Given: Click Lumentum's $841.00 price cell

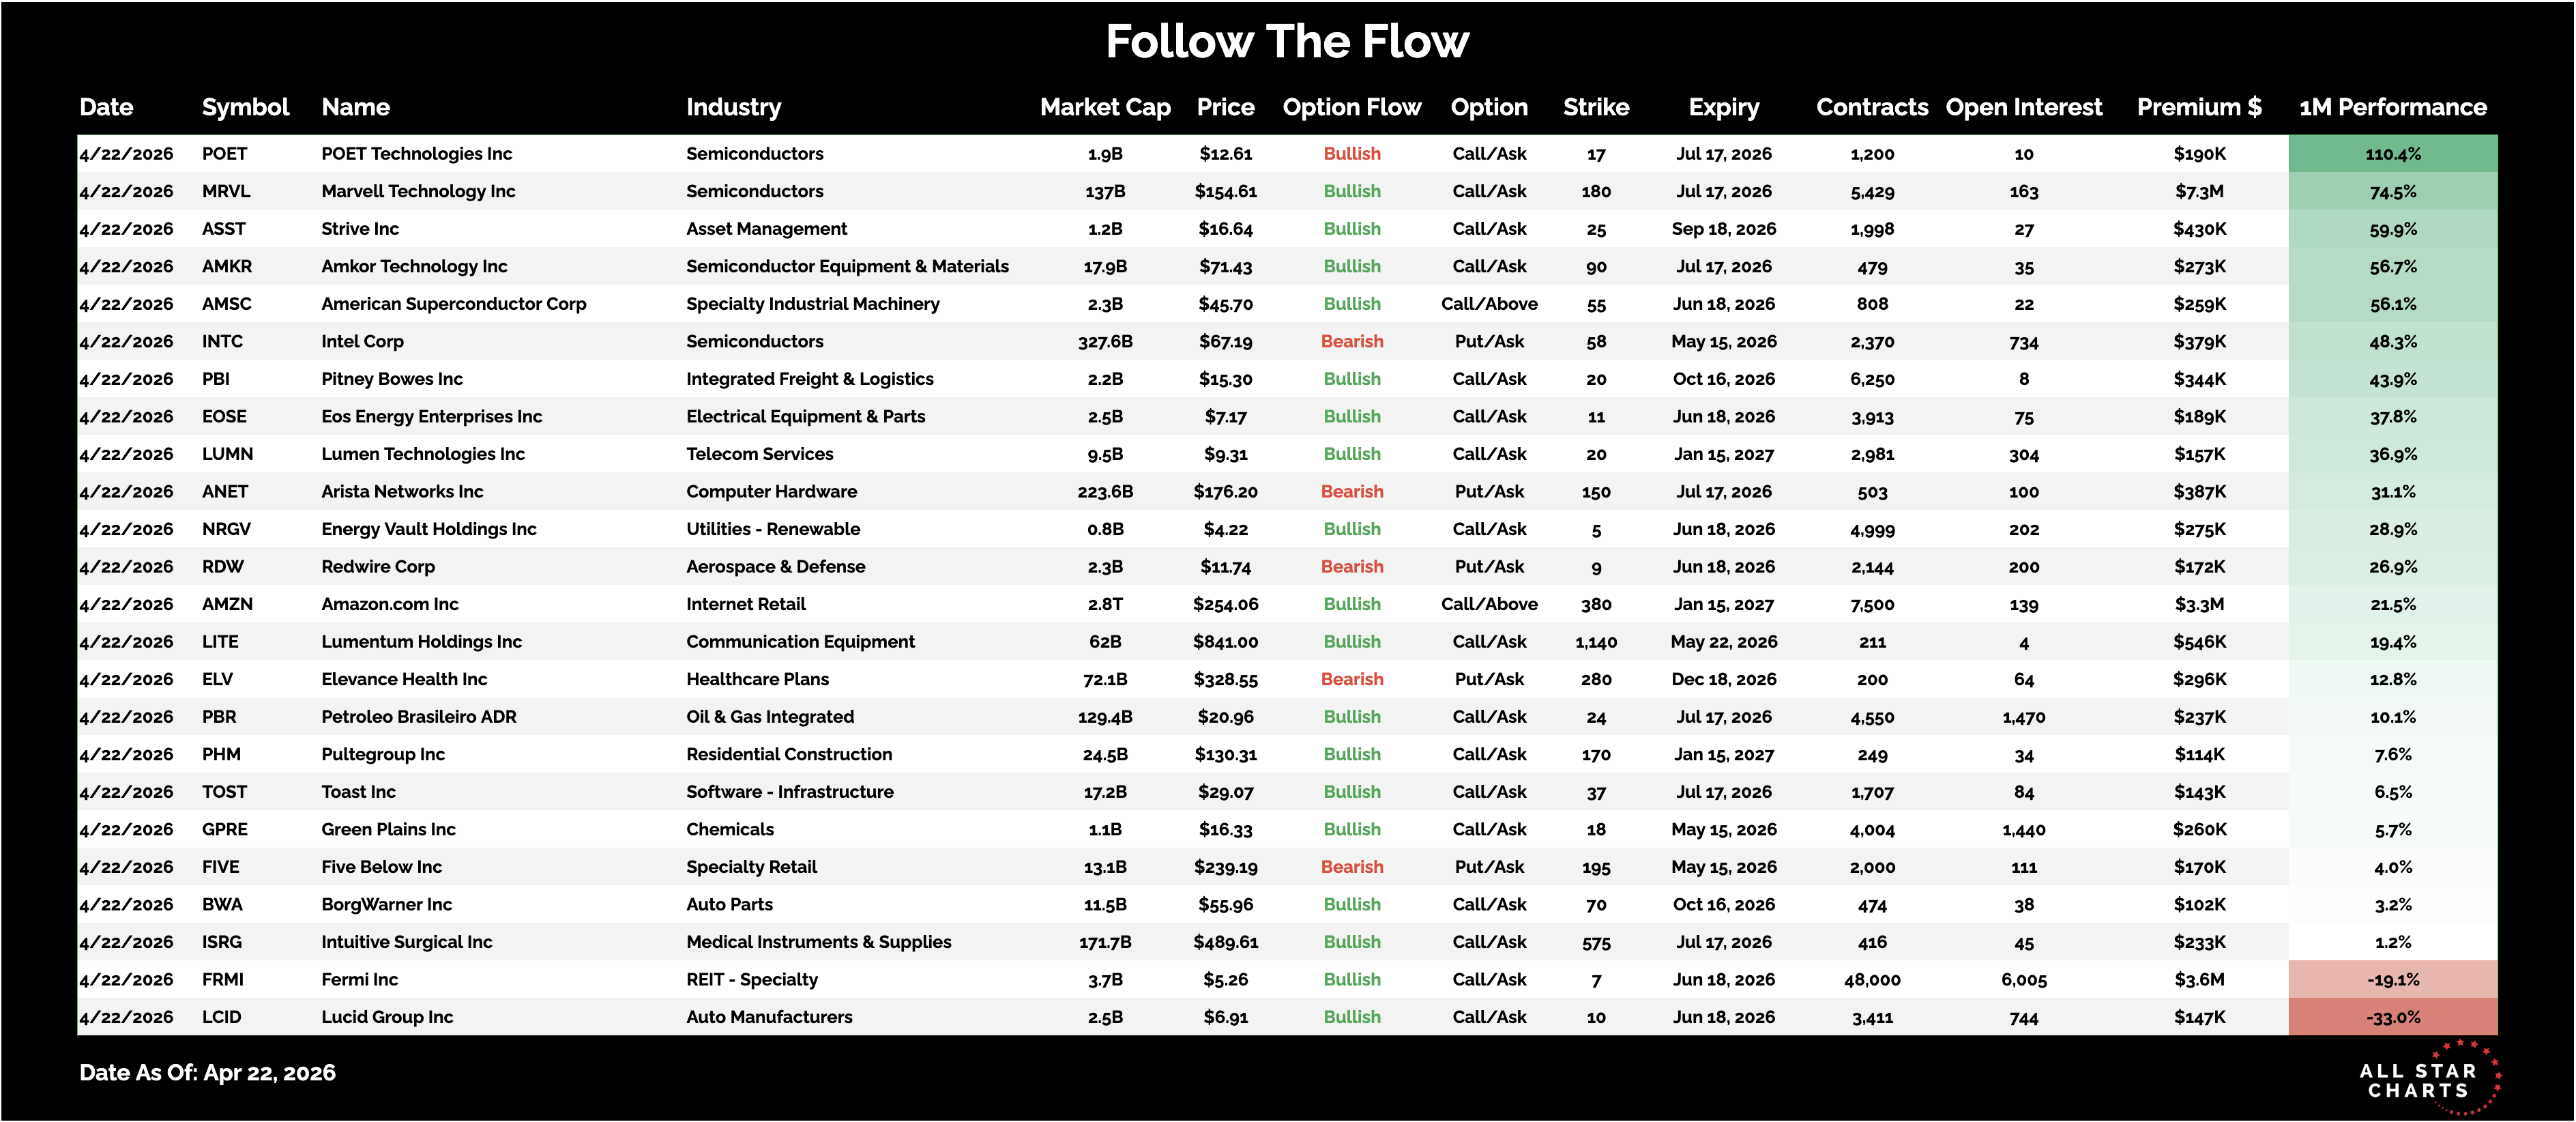Looking at the screenshot, I should [1225, 642].
